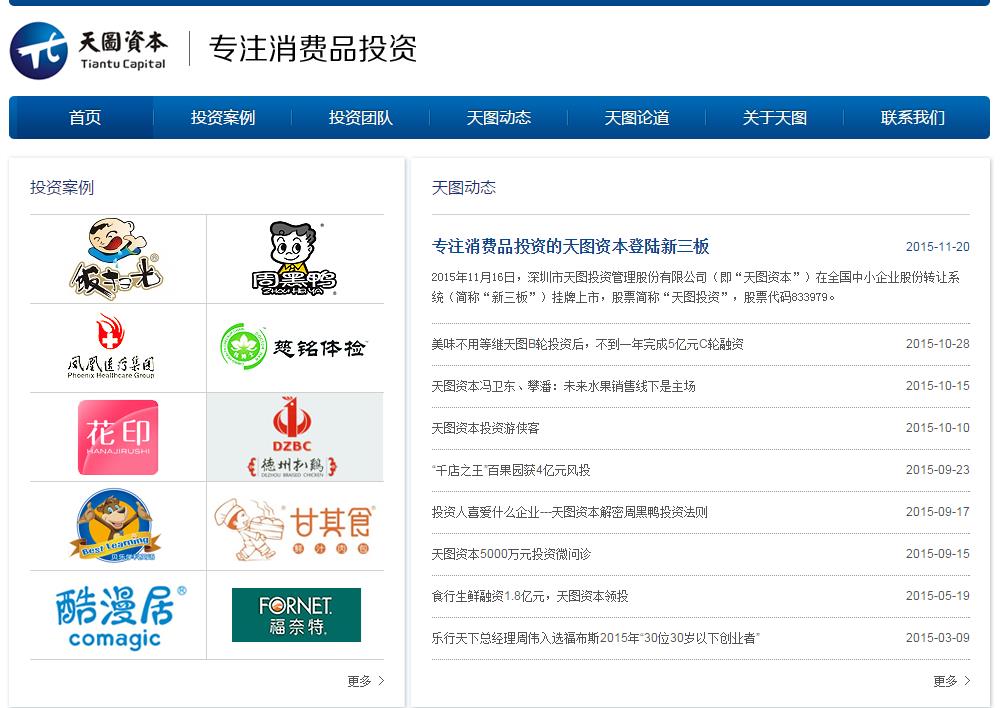Open article 天图资本5000万元投资微问诊
The height and width of the screenshot is (708, 1005).
[x=511, y=554]
